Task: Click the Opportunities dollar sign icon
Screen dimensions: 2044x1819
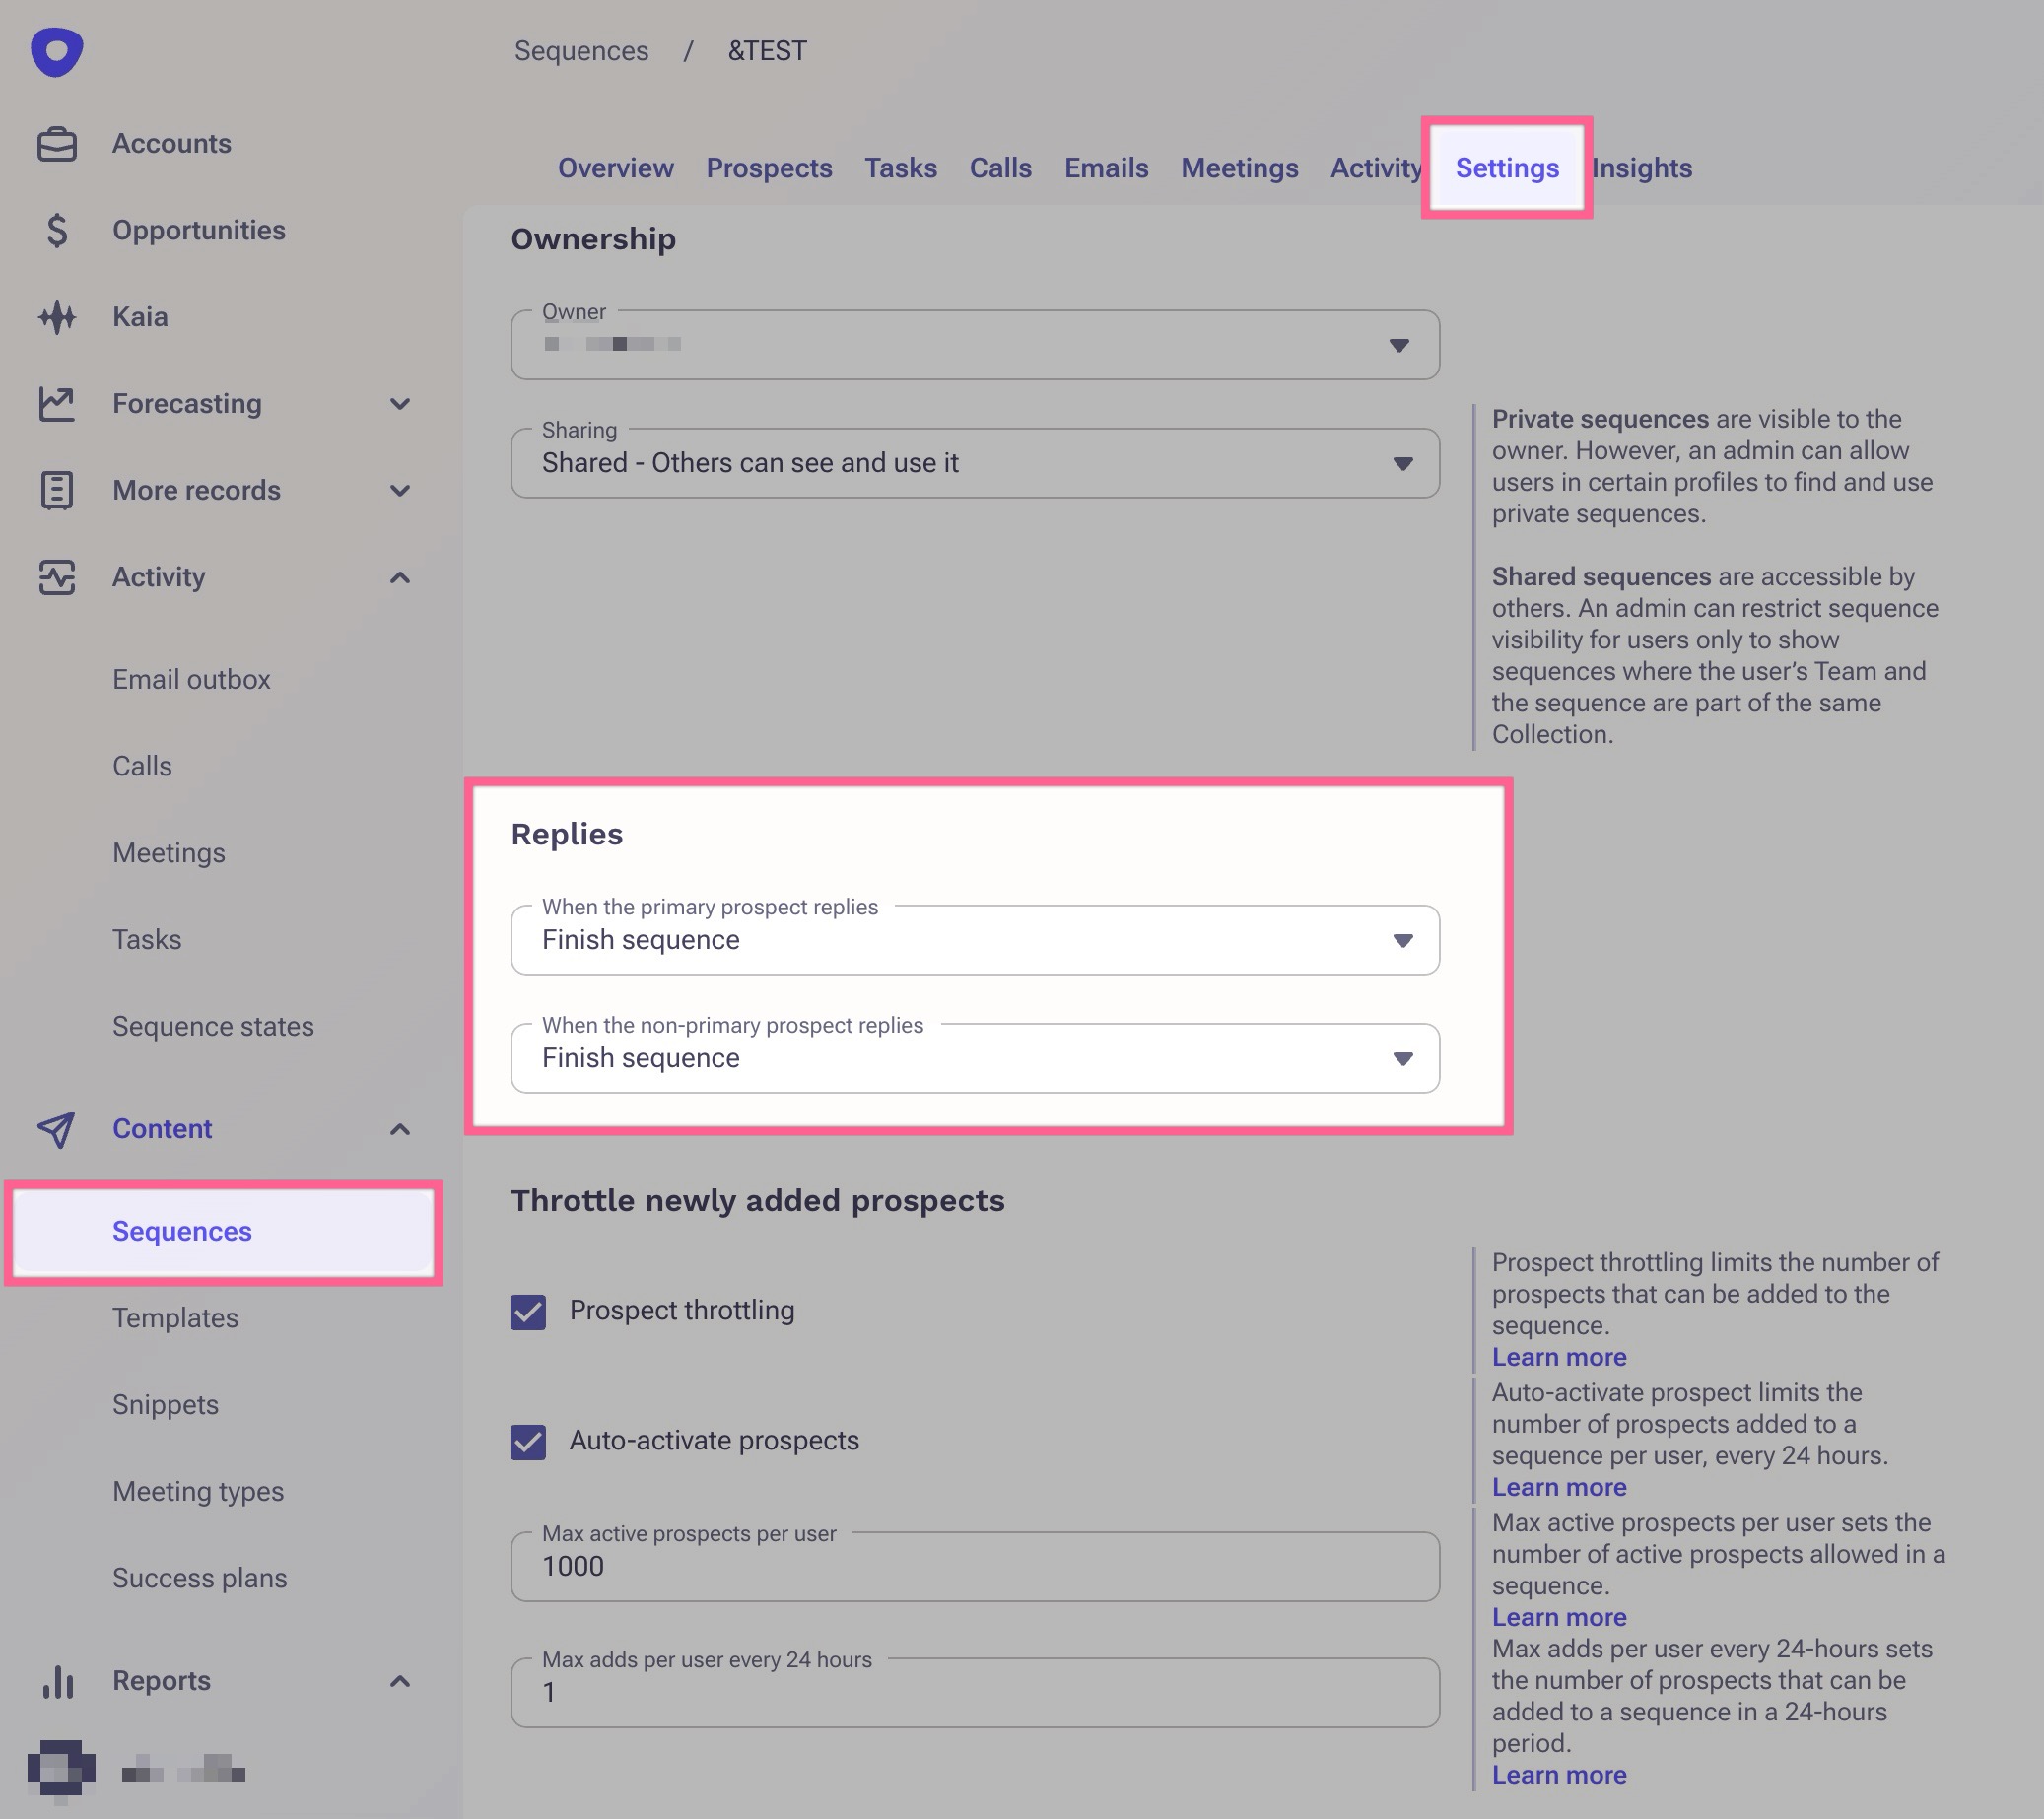Action: pos(56,230)
